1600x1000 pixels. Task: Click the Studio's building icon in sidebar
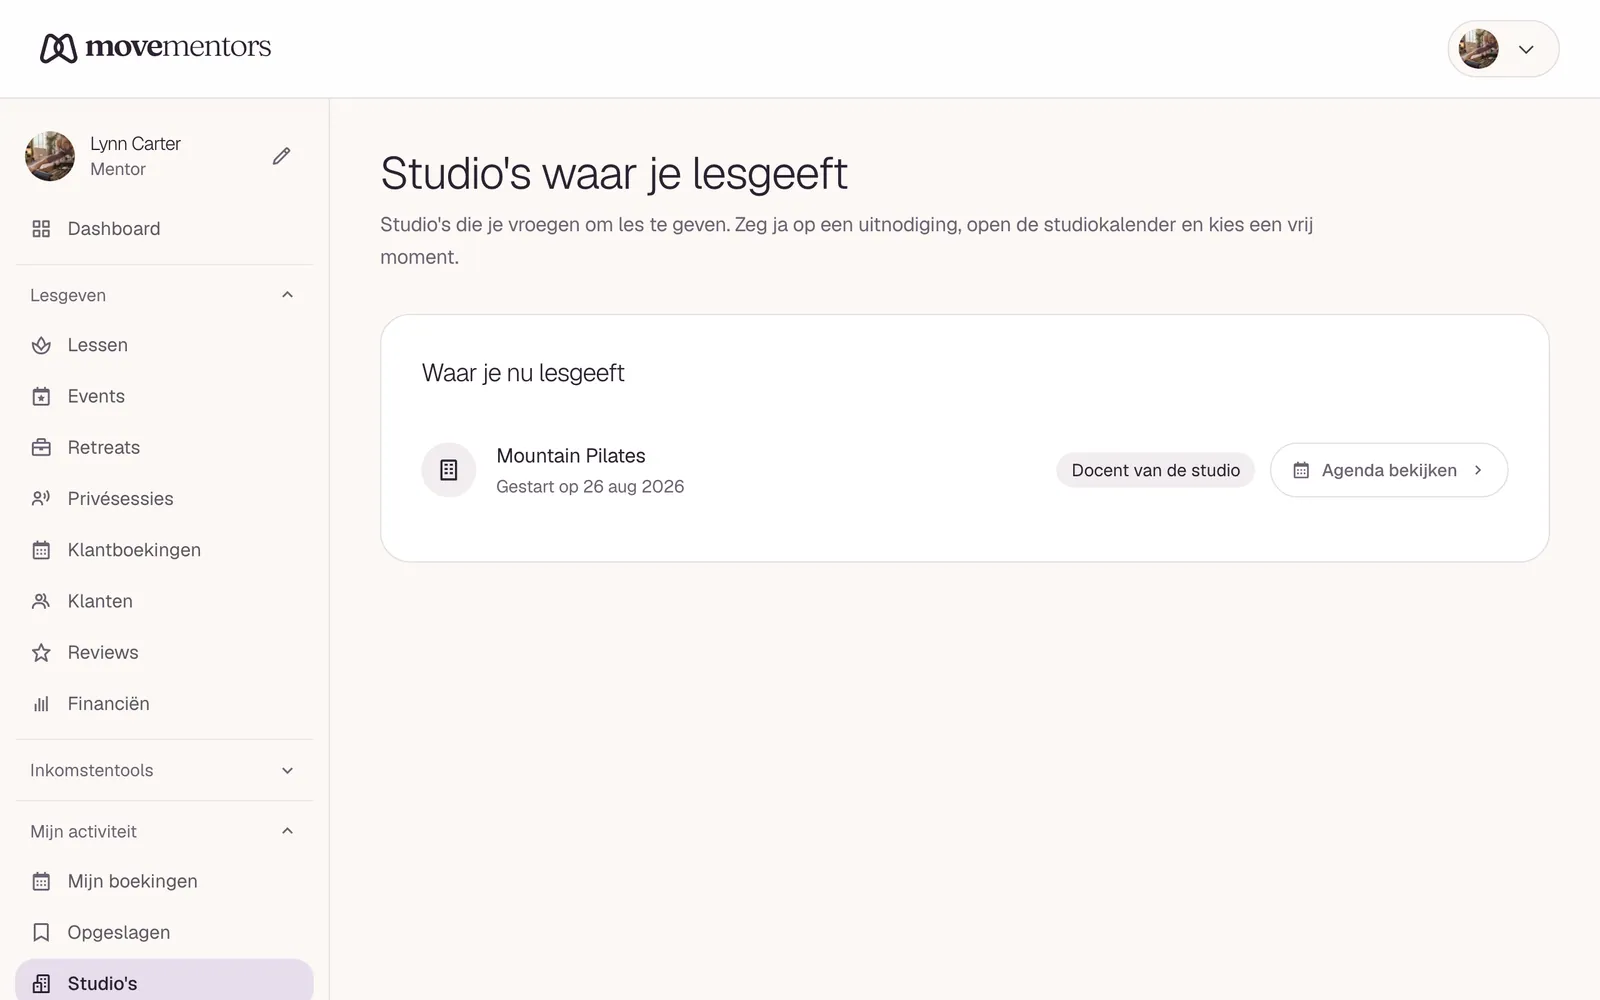41,984
